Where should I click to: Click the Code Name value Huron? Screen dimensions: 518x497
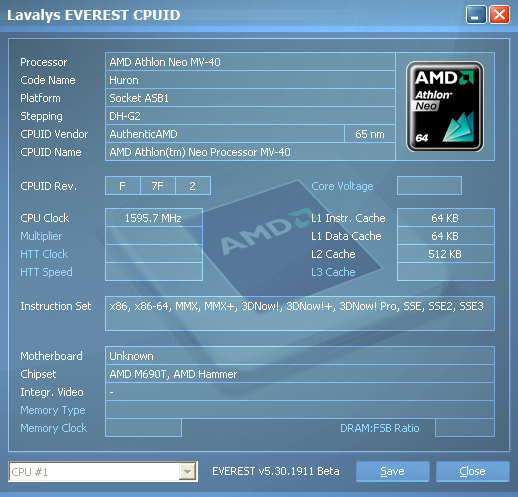250,80
